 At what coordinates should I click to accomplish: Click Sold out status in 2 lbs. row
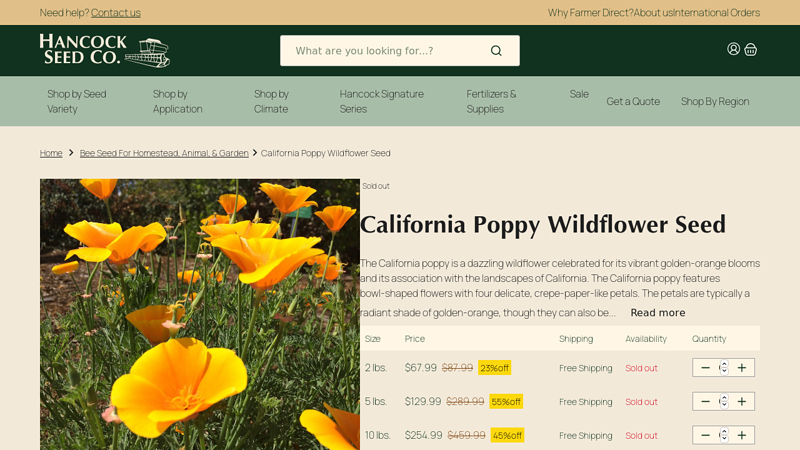point(641,368)
